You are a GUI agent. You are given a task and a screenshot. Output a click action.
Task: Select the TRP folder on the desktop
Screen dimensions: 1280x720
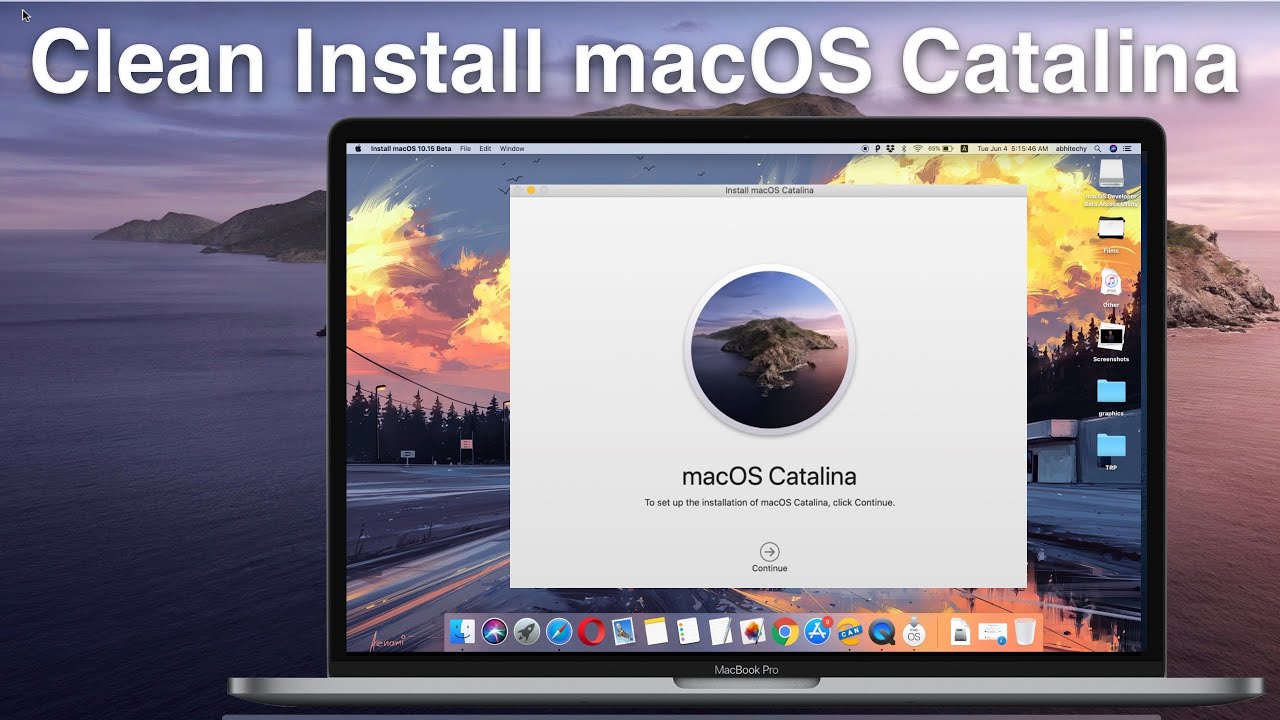coord(1111,445)
